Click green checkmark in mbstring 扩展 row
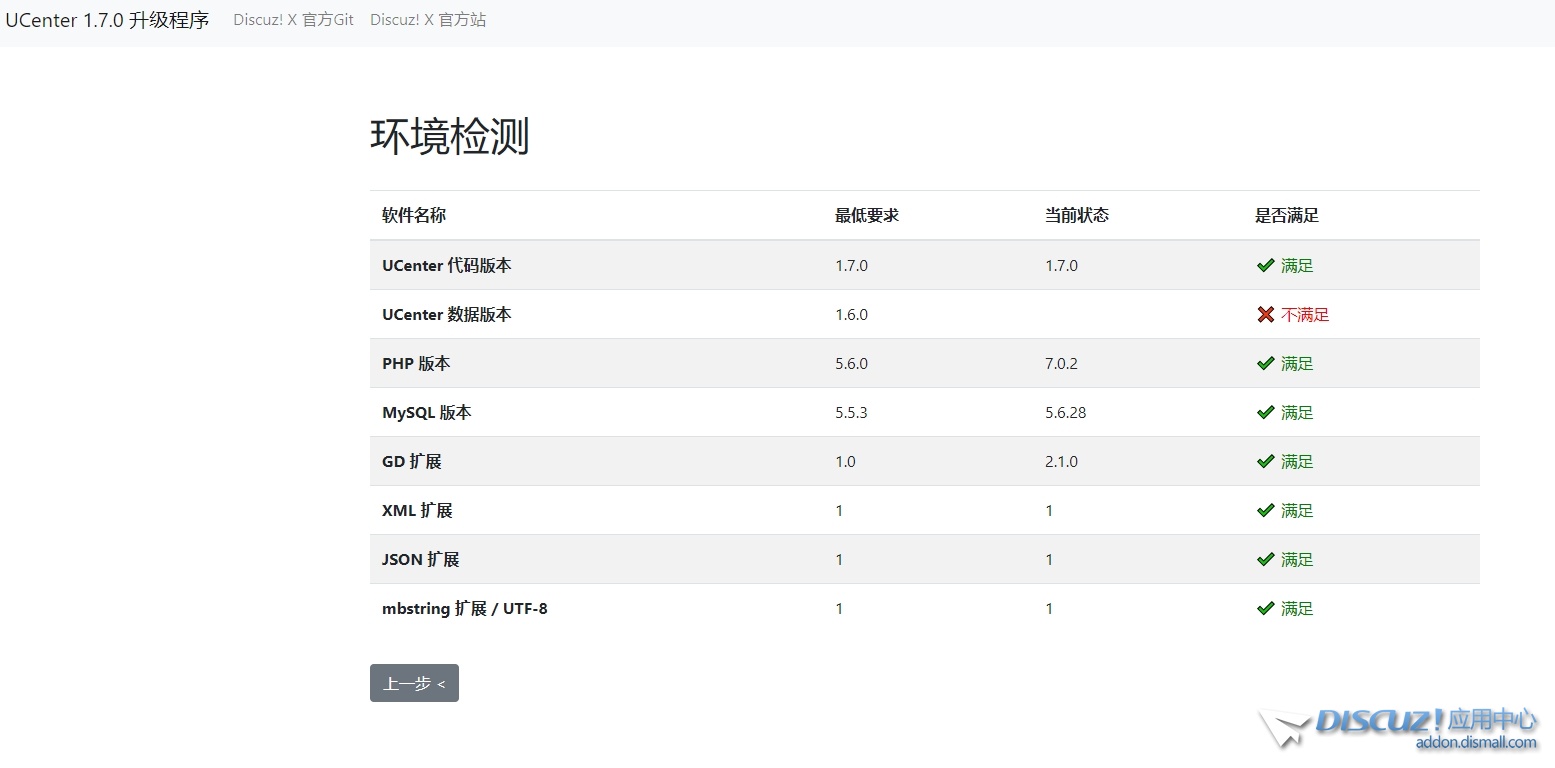1555x768 pixels. 1265,608
